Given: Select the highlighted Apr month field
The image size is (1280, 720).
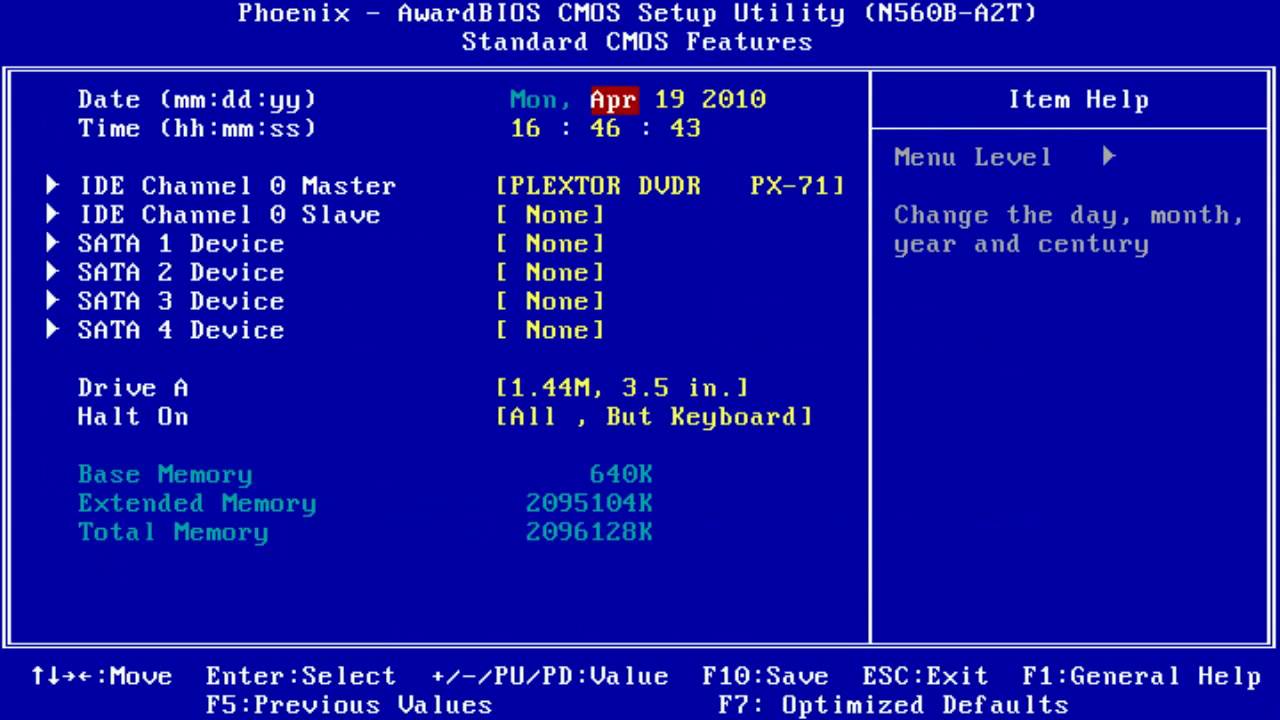Looking at the screenshot, I should coord(613,99).
